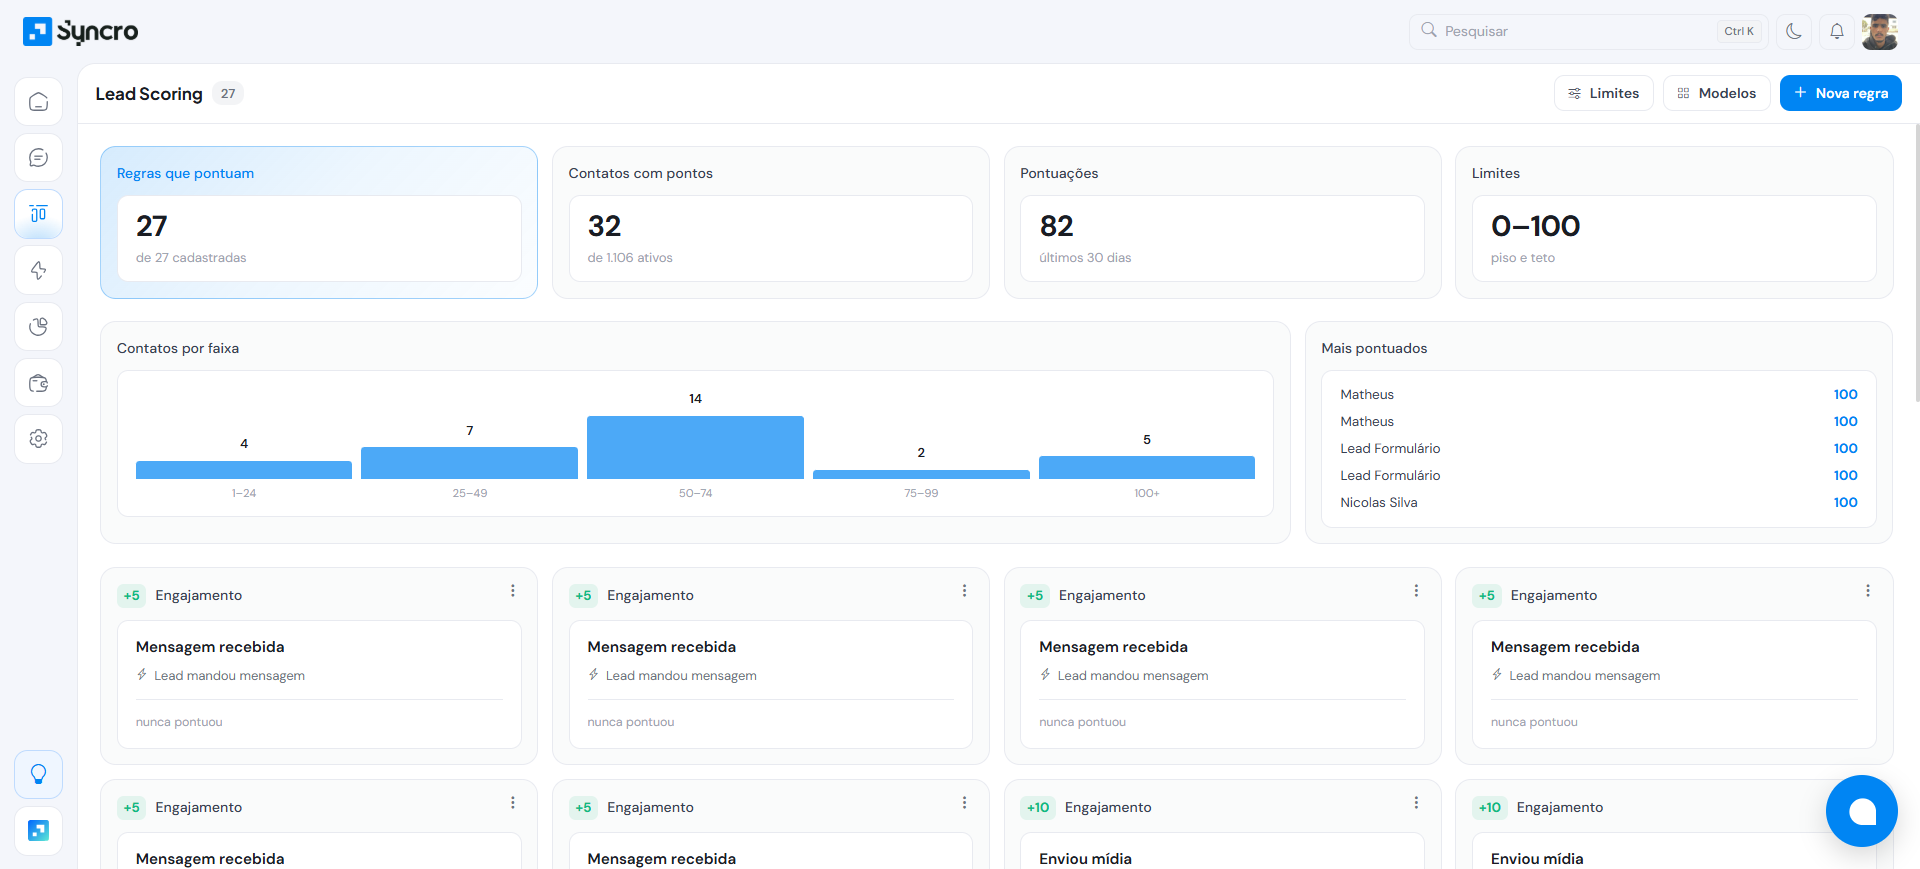Click the 1–24 bar in chart
This screenshot has height=869, width=1920.
[244, 470]
